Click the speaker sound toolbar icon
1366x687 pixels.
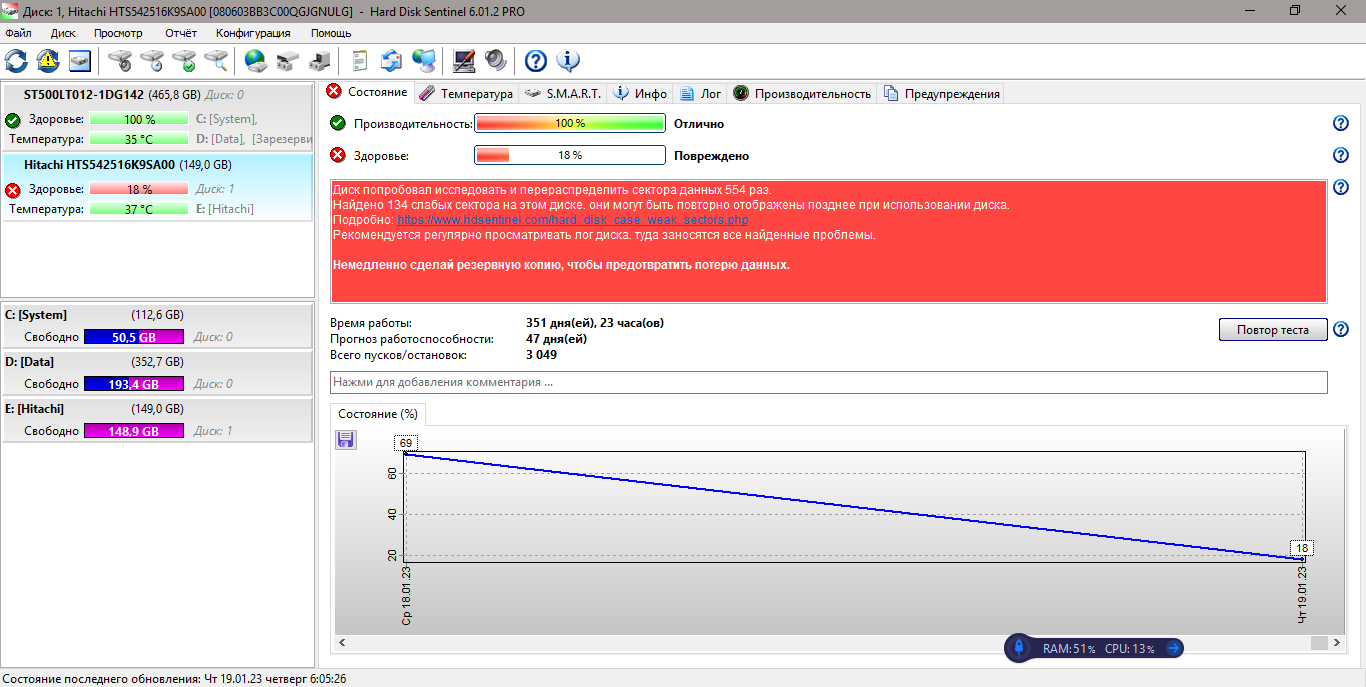coord(496,61)
